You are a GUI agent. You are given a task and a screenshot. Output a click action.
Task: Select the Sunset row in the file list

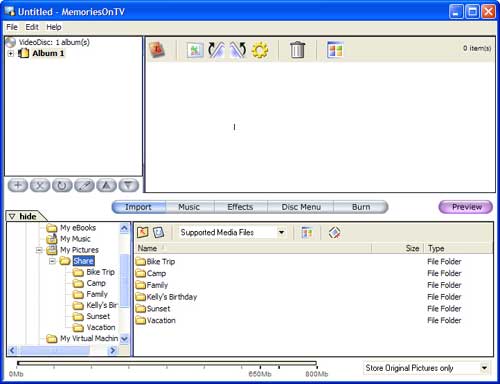click(x=313, y=309)
